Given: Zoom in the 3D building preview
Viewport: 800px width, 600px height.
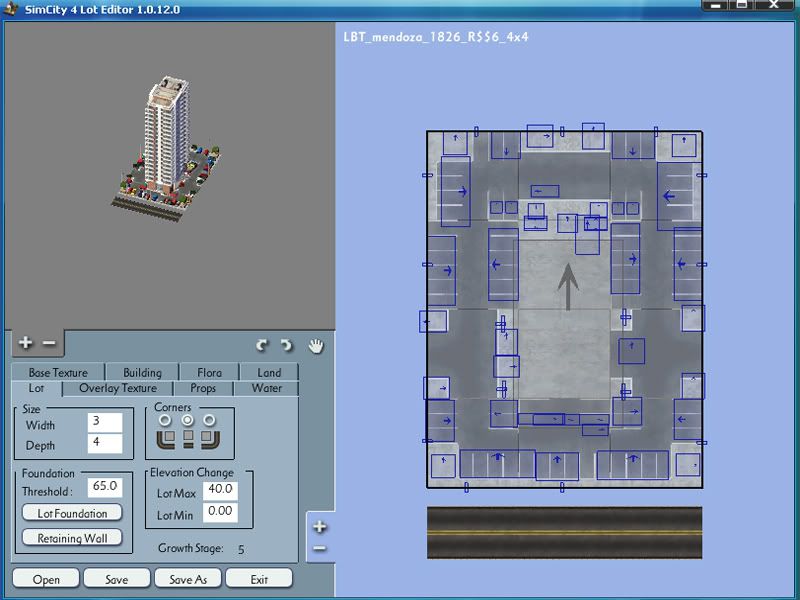Looking at the screenshot, I should point(25,343).
